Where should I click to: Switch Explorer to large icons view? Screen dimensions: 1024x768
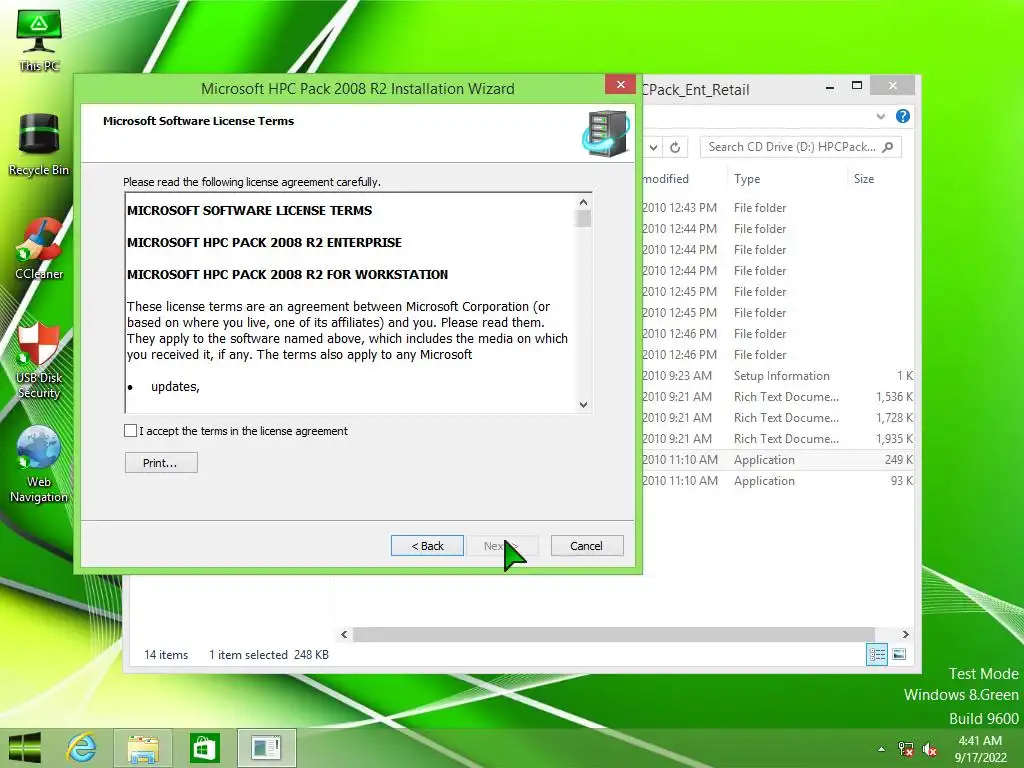pyautogui.click(x=899, y=654)
